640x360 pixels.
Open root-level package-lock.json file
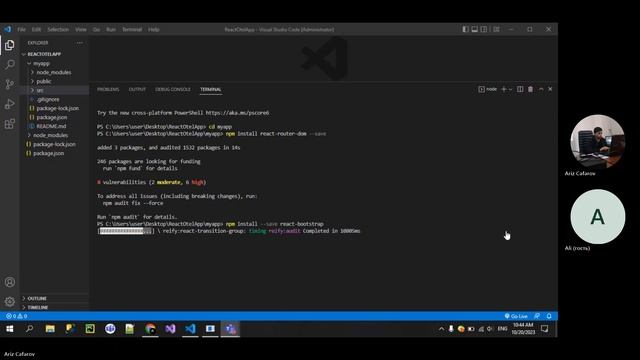54,144
